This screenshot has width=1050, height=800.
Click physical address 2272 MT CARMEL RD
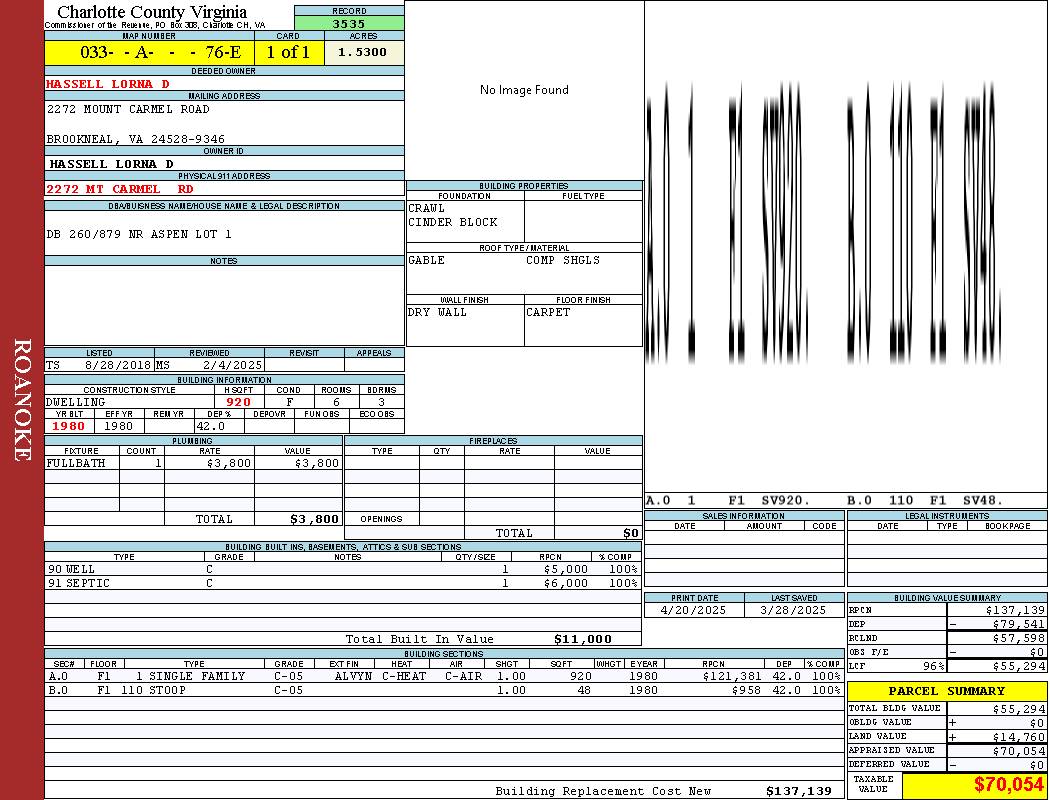(x=119, y=189)
